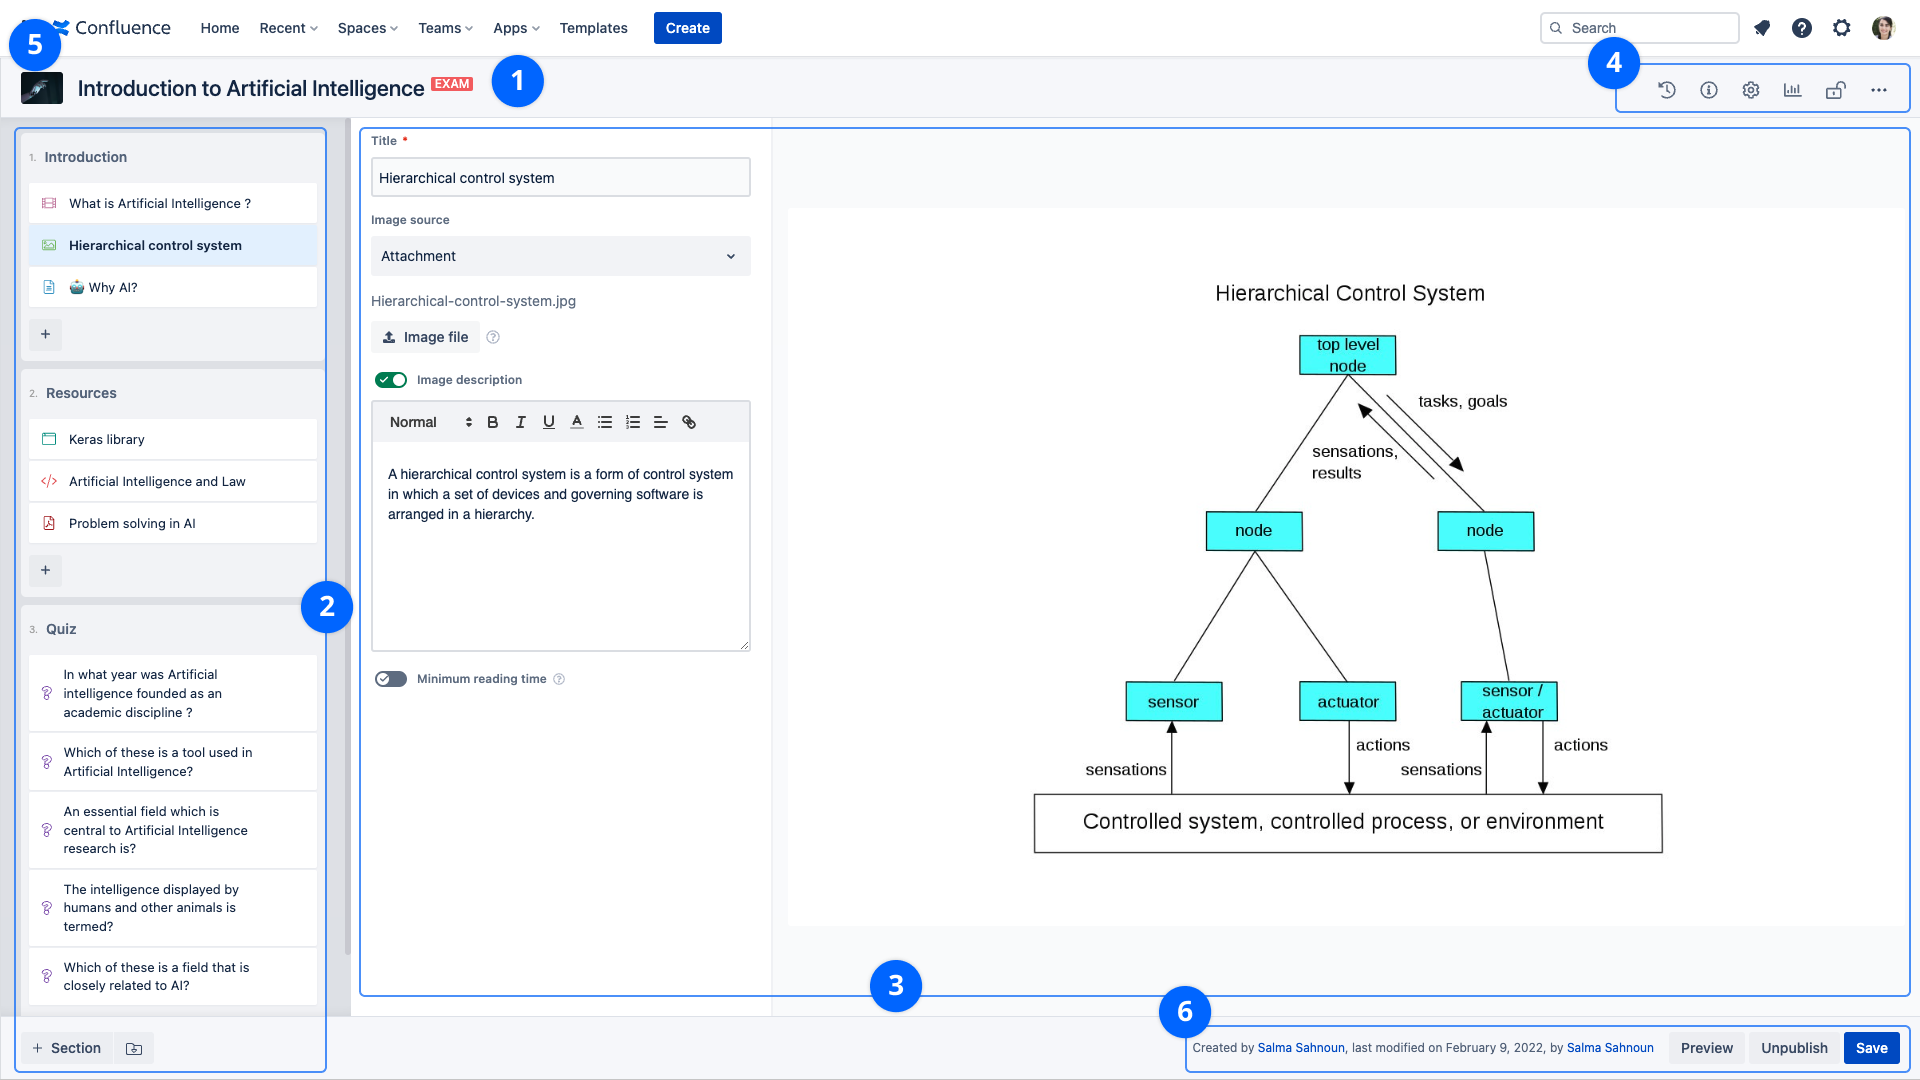Add a new Section
The height and width of the screenshot is (1080, 1920).
coord(66,1048)
